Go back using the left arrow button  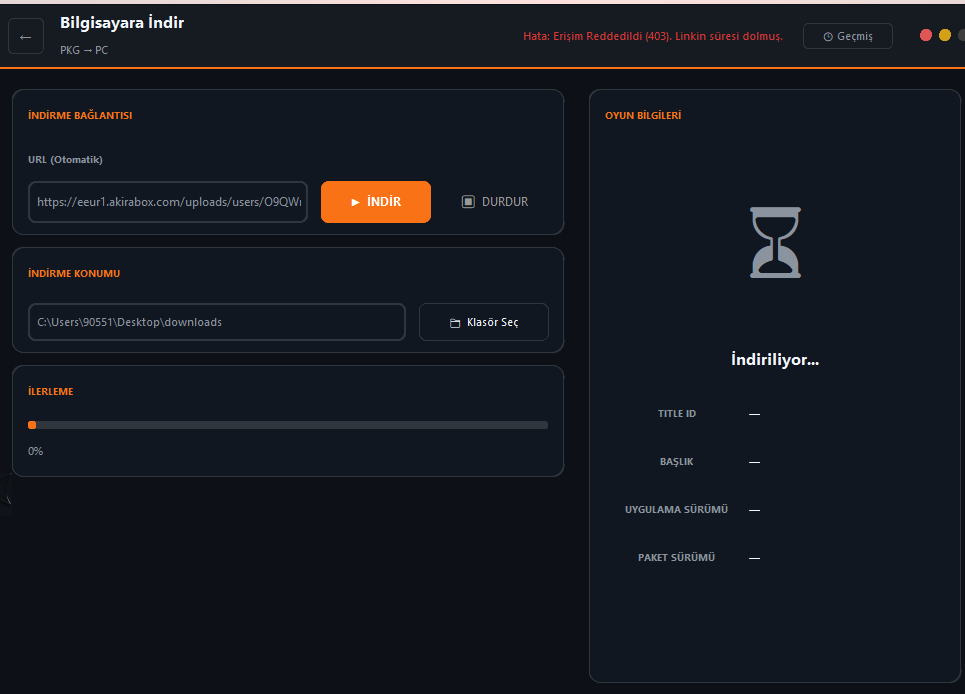(26, 36)
